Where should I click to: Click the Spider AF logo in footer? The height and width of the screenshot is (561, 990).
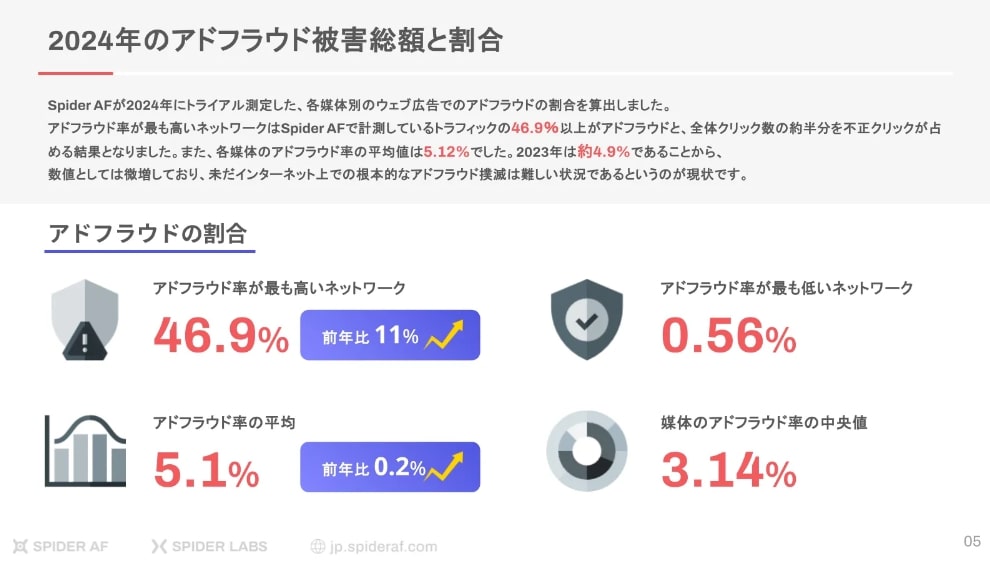61,546
